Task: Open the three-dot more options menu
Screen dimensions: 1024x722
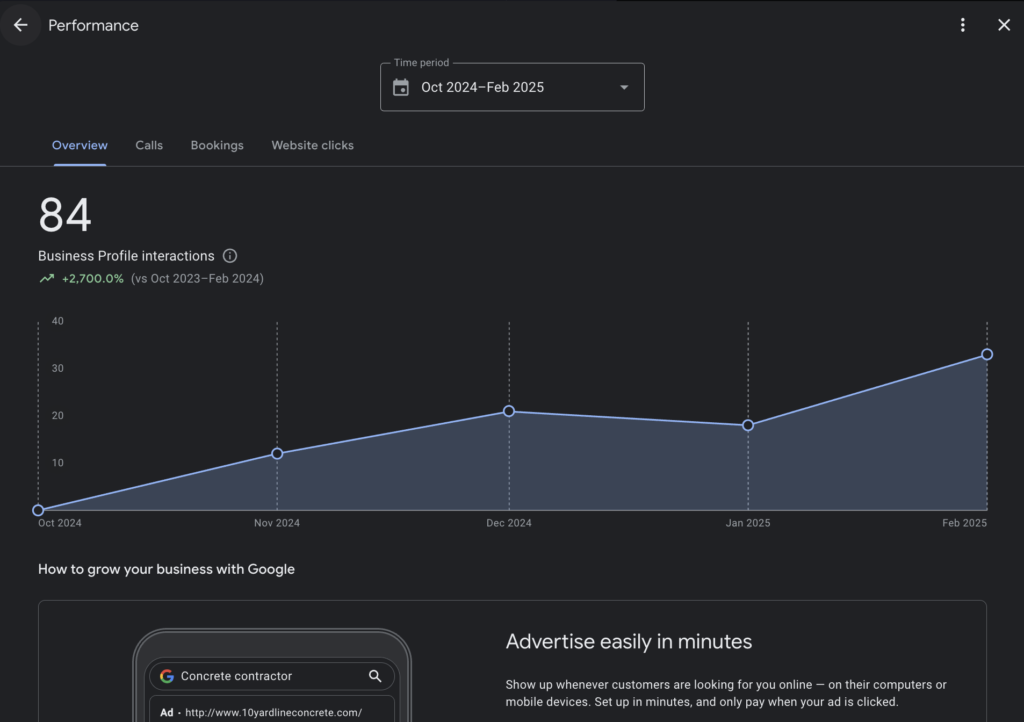Action: coord(963,25)
